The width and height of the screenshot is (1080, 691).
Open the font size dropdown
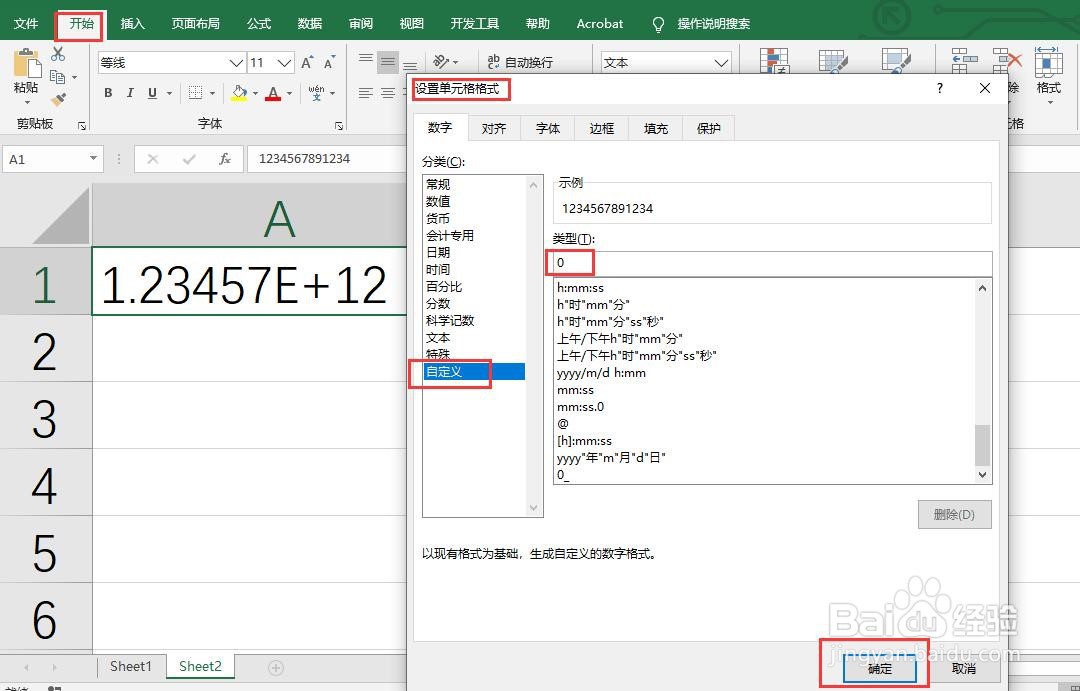(x=283, y=62)
